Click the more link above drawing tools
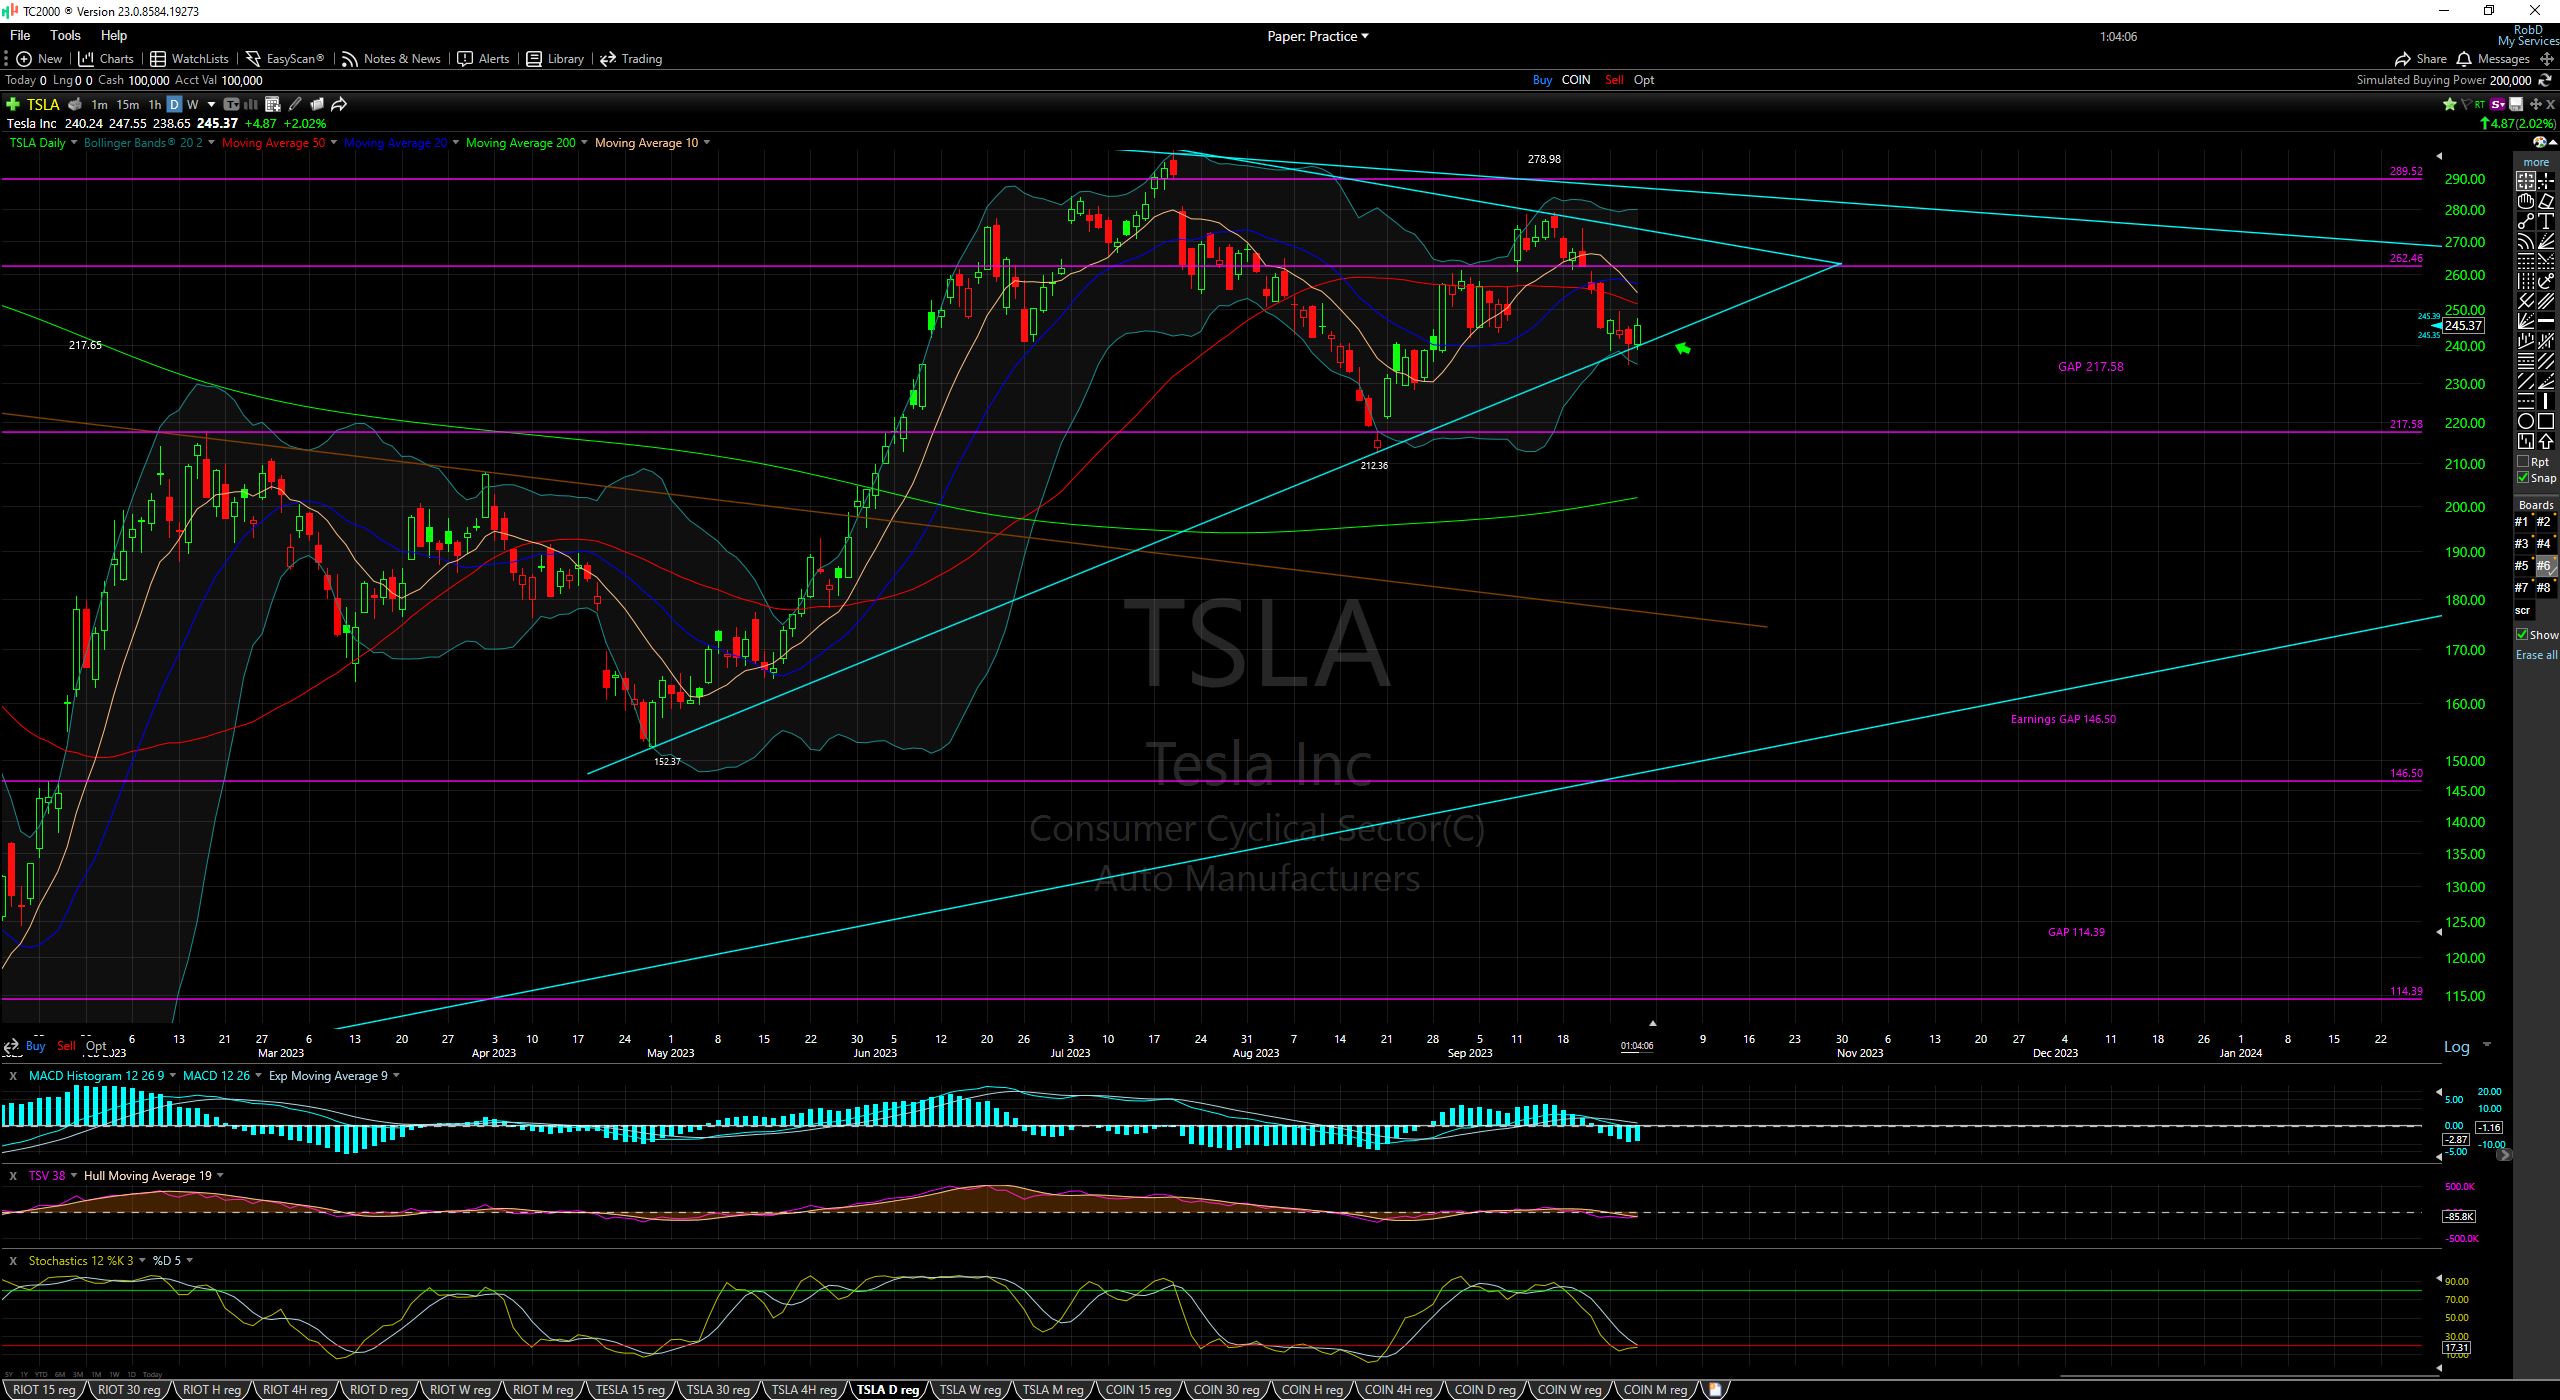 2536,162
